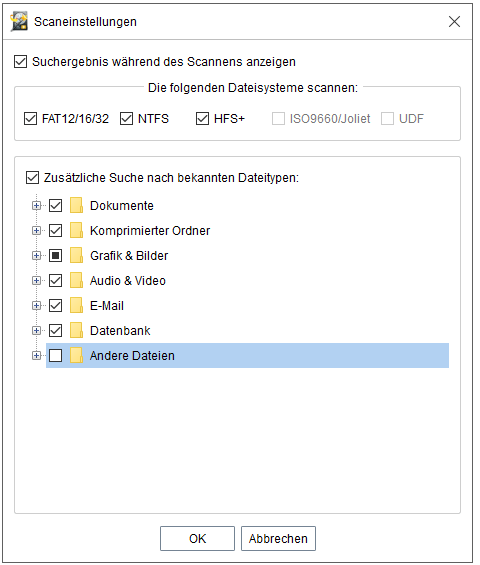Click the Audio & Video folder icon

(76, 281)
